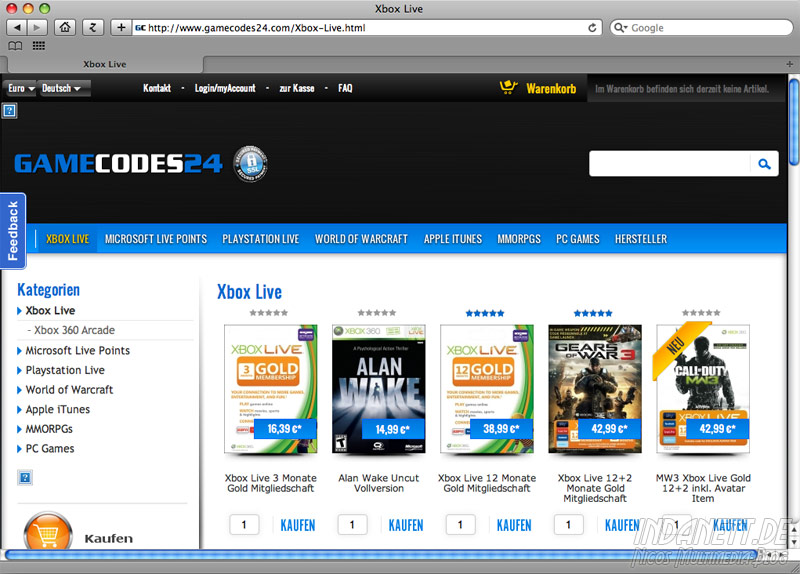Click the Google search magnifier icon

619,28
